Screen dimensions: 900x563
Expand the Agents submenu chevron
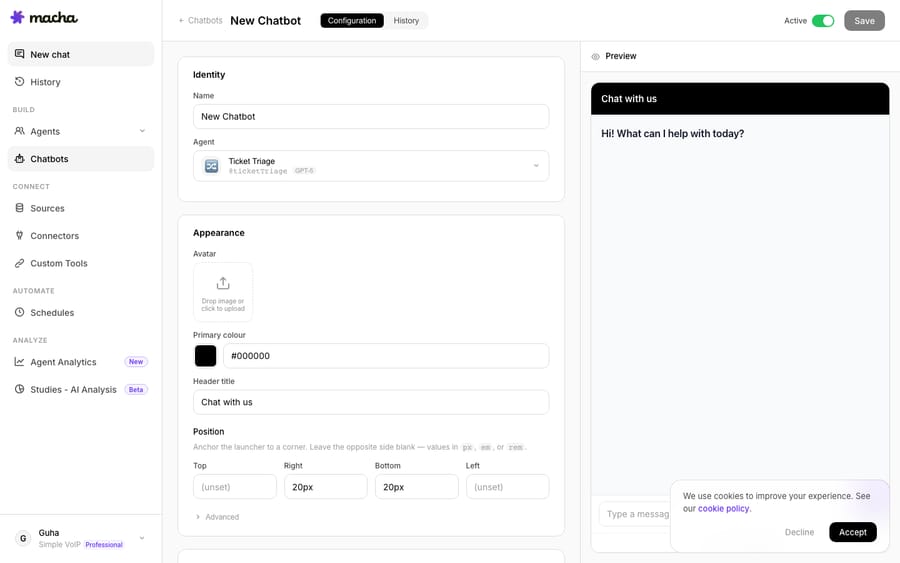click(x=142, y=131)
